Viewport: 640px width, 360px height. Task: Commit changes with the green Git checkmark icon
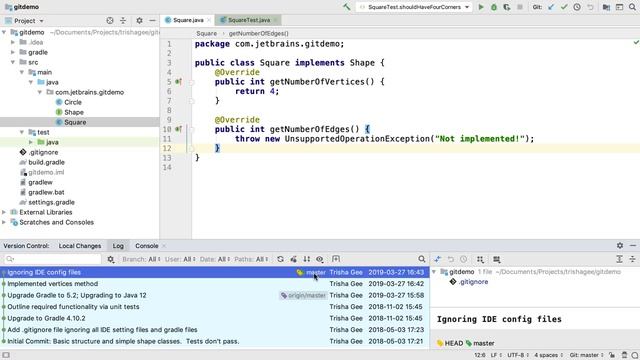pos(564,7)
